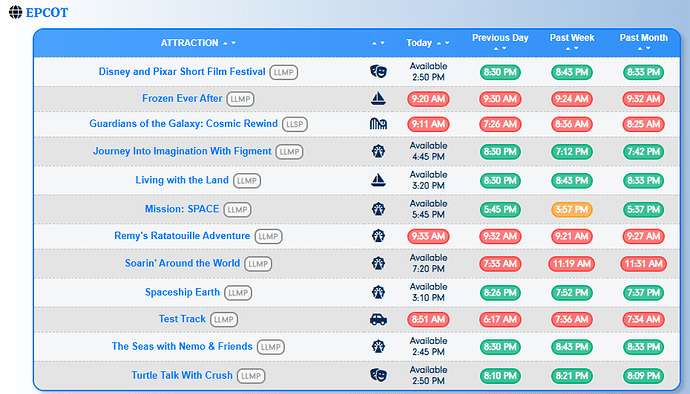Click Frozen Ever After's 9:24 AM Past Week pill
This screenshot has width=690, height=394.
[x=572, y=99]
